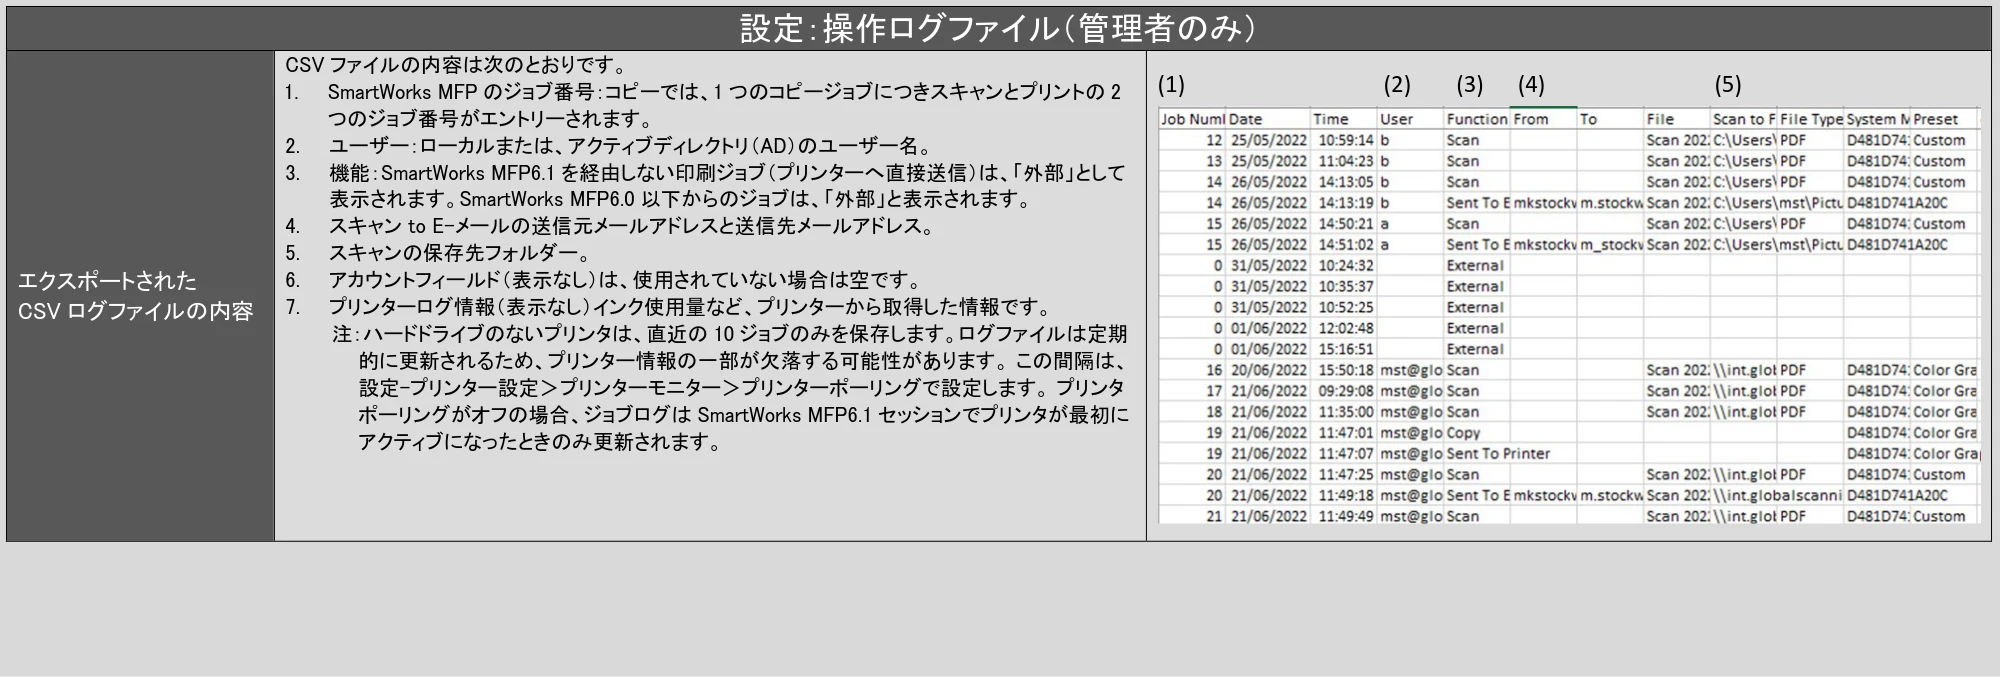Click the time cell 14:13:05
Viewport: 2000px width, 677px height.
pyautogui.click(x=1345, y=182)
